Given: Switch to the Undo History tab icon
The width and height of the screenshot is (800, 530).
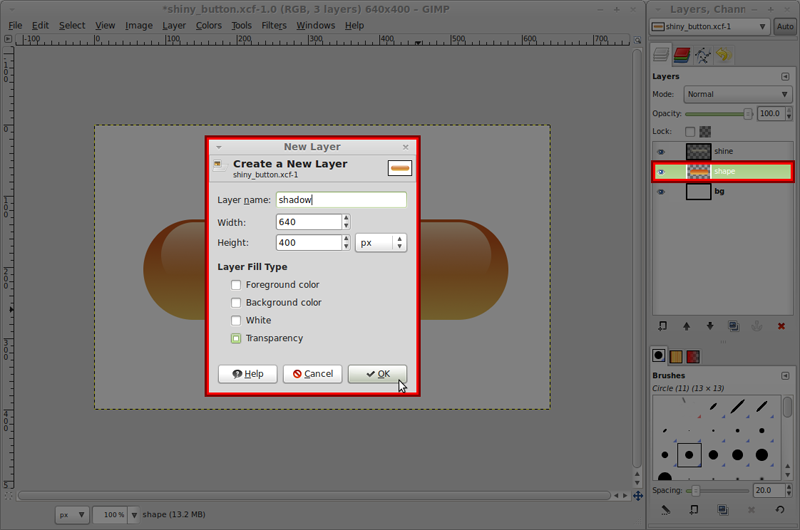Looking at the screenshot, I should coord(723,55).
